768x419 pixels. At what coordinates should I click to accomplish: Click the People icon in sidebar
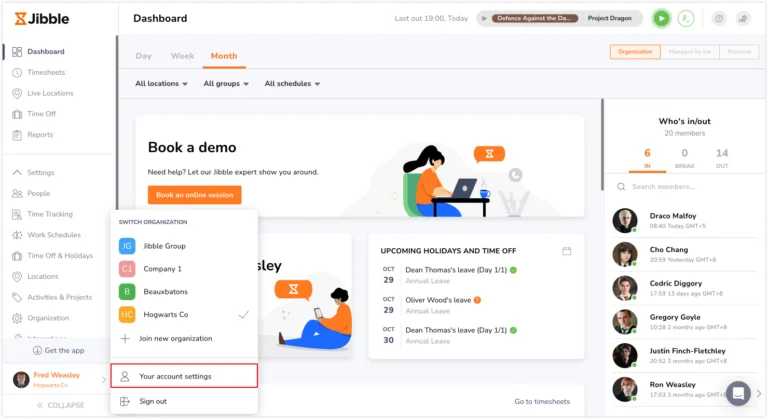(17, 194)
